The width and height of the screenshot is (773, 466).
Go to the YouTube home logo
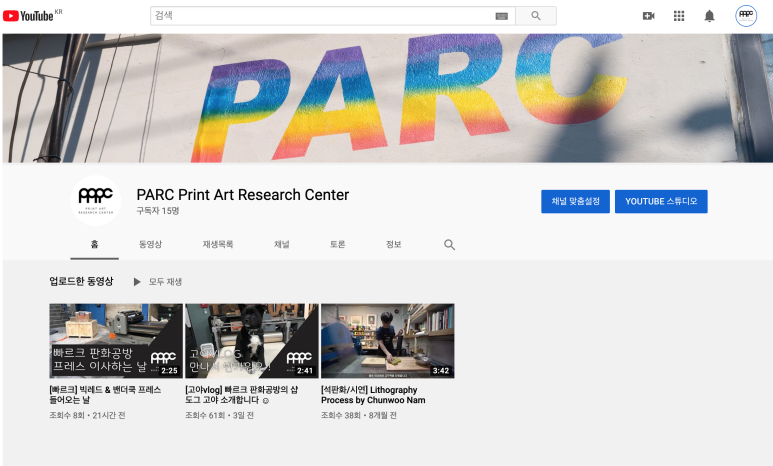point(29,16)
